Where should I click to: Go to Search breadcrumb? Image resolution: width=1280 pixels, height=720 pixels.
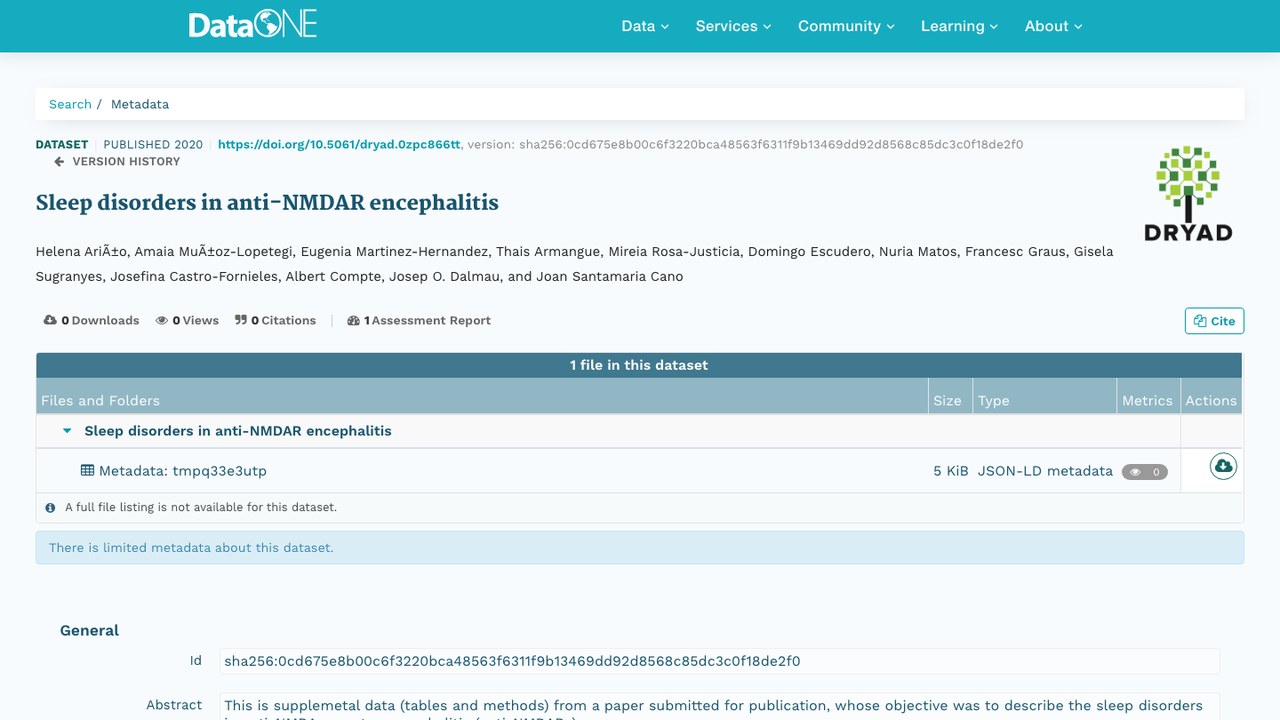[x=70, y=104]
